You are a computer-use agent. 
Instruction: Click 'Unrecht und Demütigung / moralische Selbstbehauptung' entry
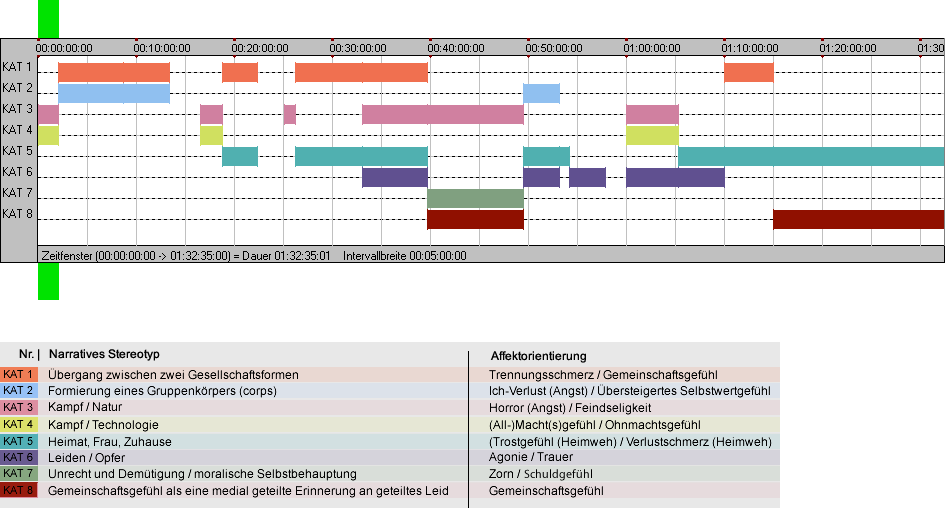[x=202, y=474]
